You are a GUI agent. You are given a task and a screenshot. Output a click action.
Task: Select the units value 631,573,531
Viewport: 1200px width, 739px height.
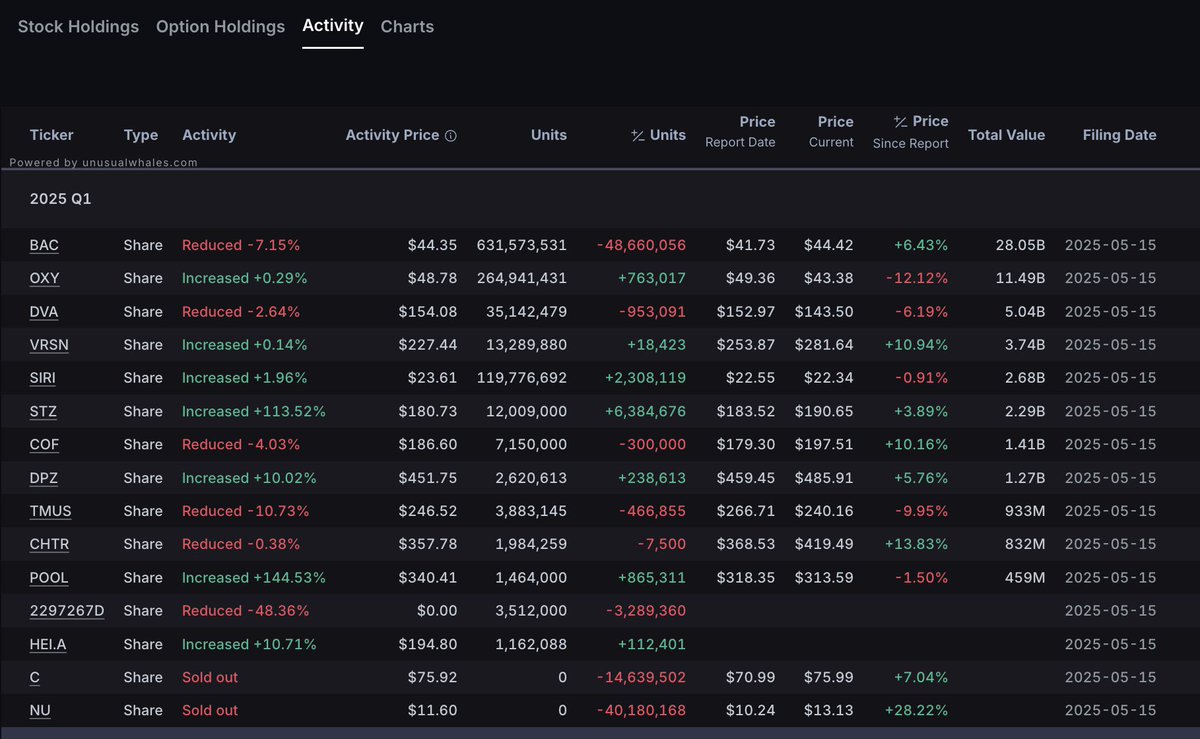(522, 245)
